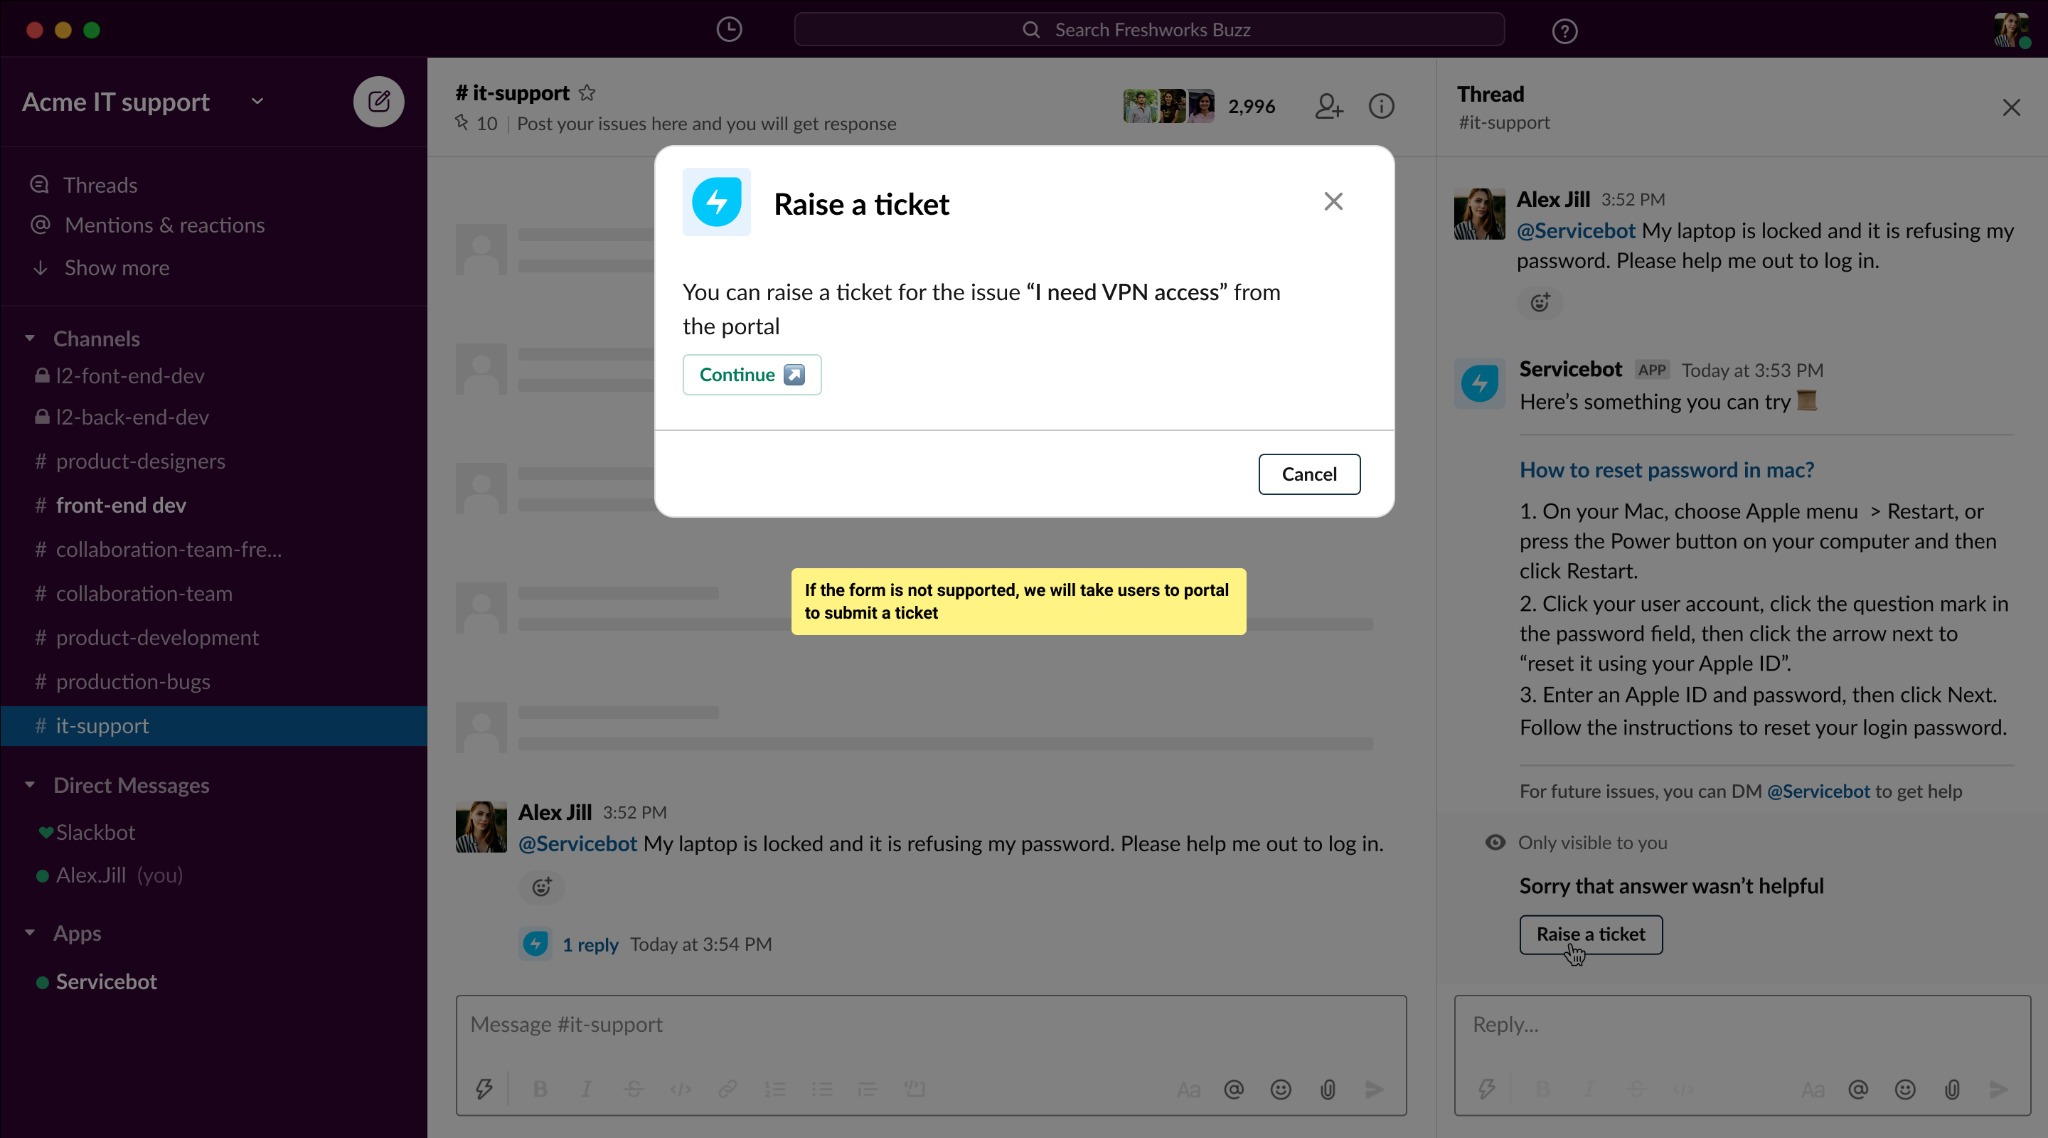Viewport: 2048px width, 1138px height.
Task: Insert code formatting in channel composer
Action: tap(680, 1089)
